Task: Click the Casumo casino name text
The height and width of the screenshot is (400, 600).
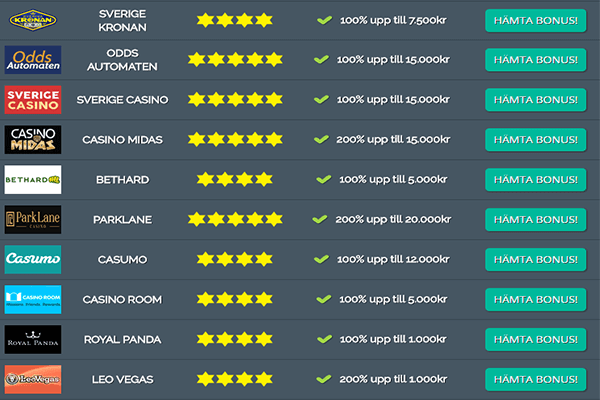Action: [x=125, y=260]
